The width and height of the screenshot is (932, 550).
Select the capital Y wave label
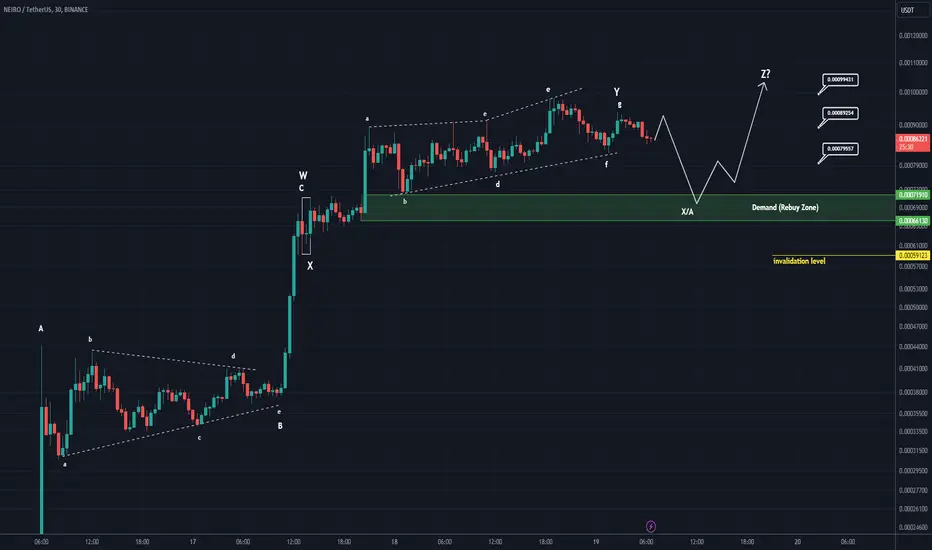point(616,92)
